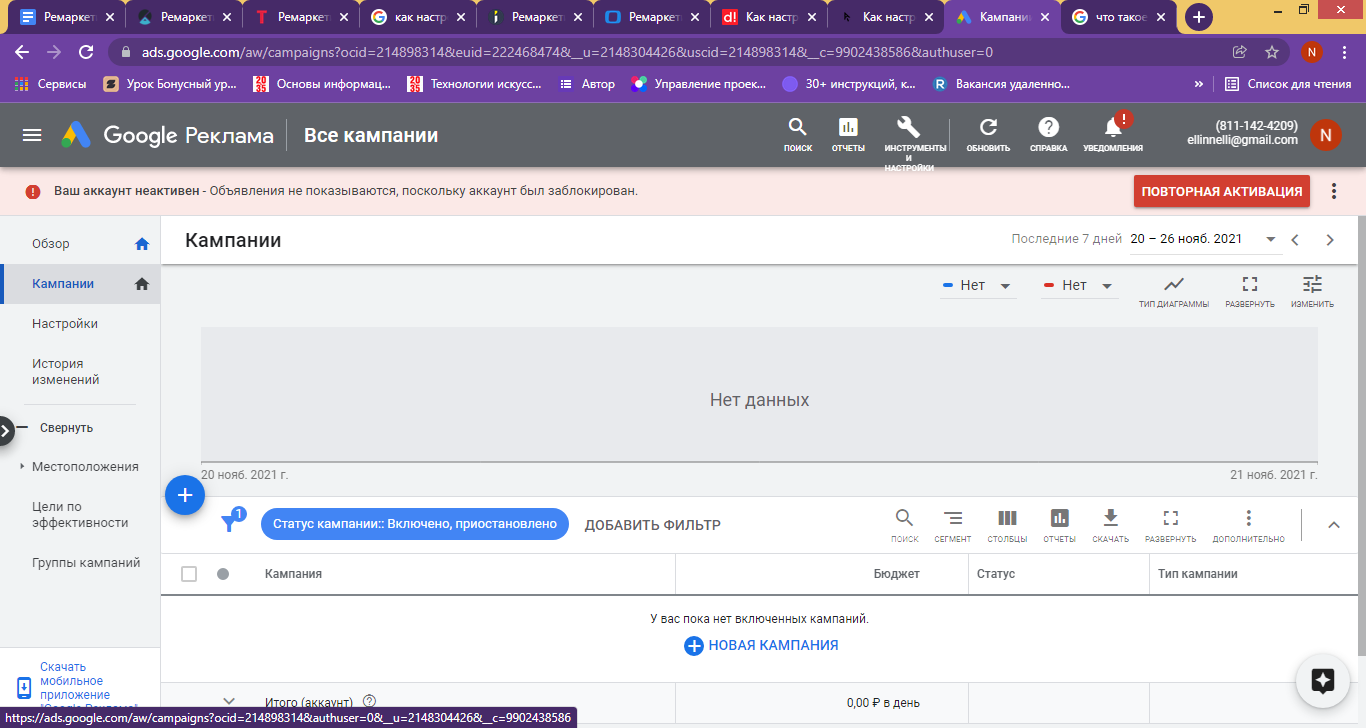Share this page from address bar

click(1240, 52)
